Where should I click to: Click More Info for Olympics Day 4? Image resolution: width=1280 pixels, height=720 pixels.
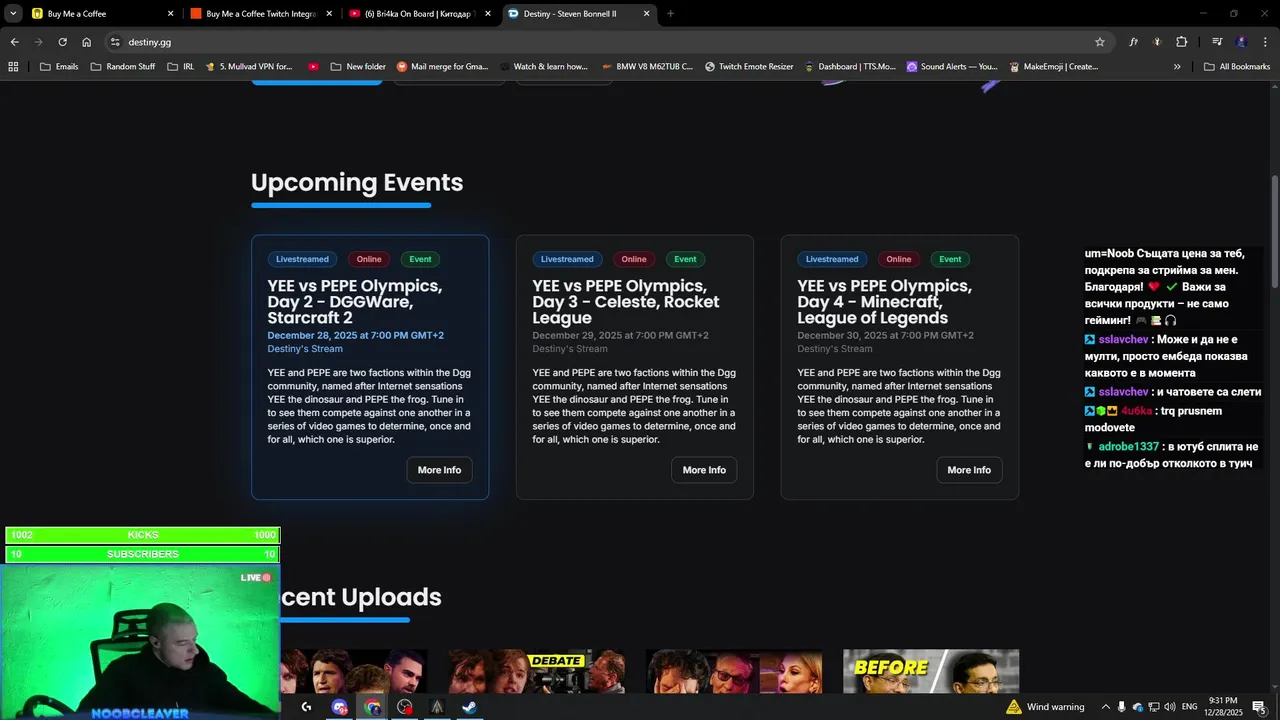(x=969, y=470)
